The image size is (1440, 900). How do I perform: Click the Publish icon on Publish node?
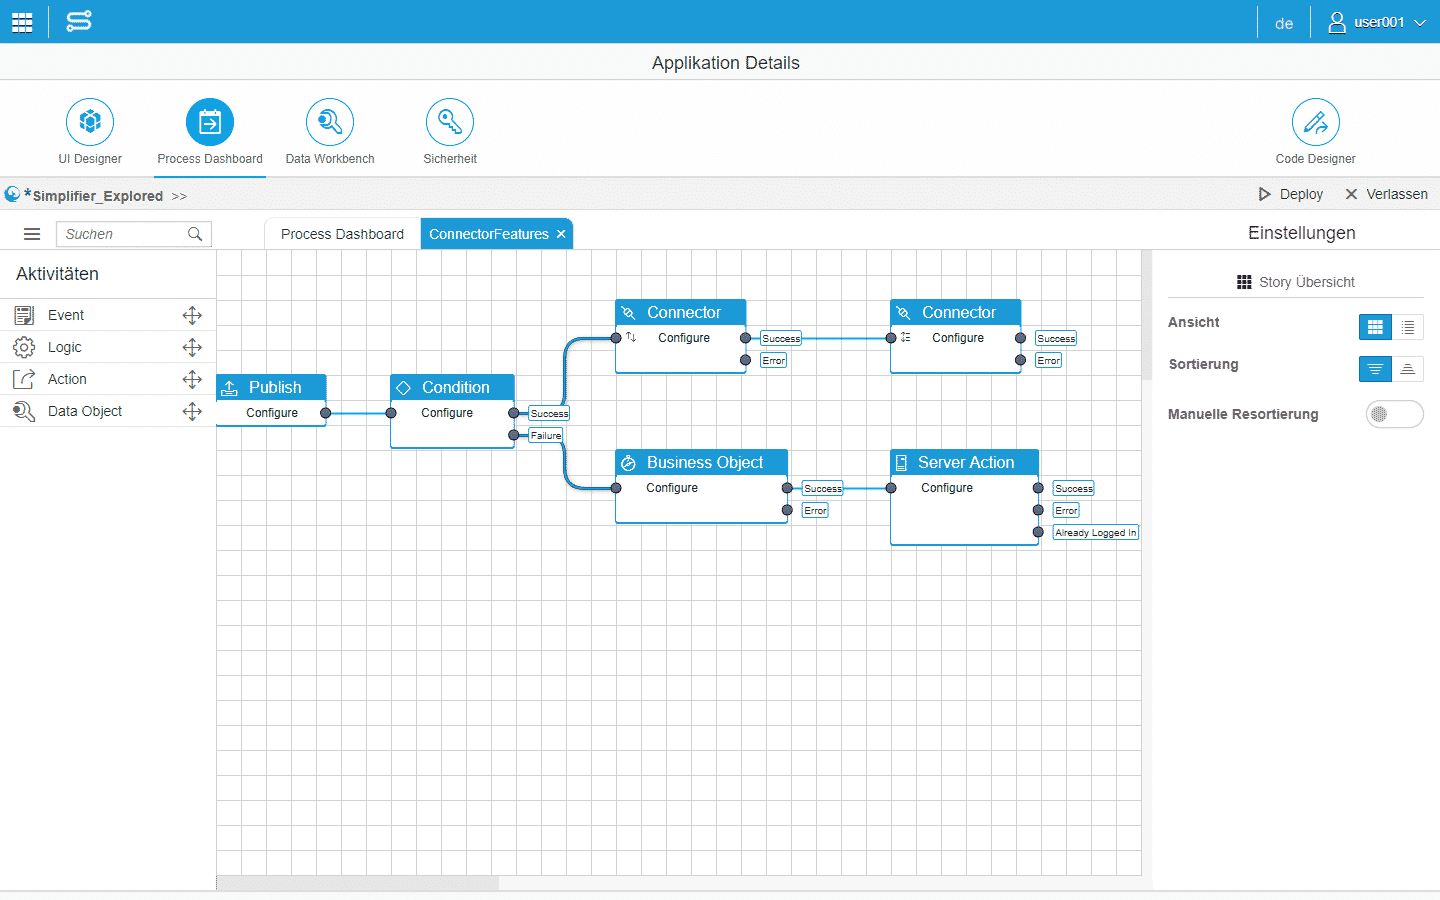point(229,388)
